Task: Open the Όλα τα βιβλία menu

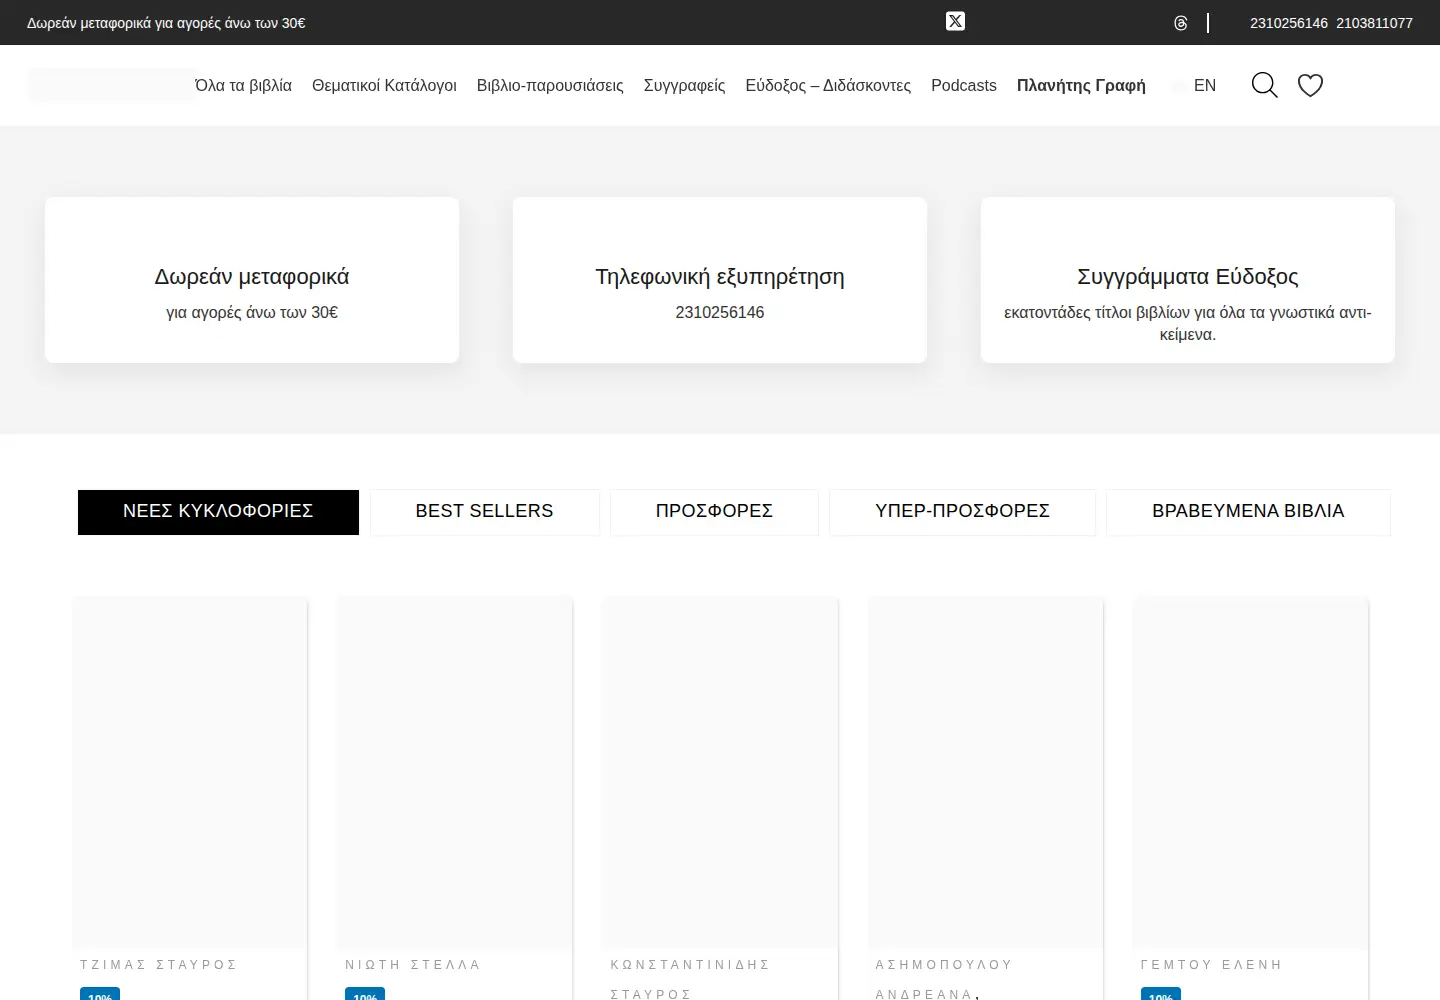Action: 243,86
